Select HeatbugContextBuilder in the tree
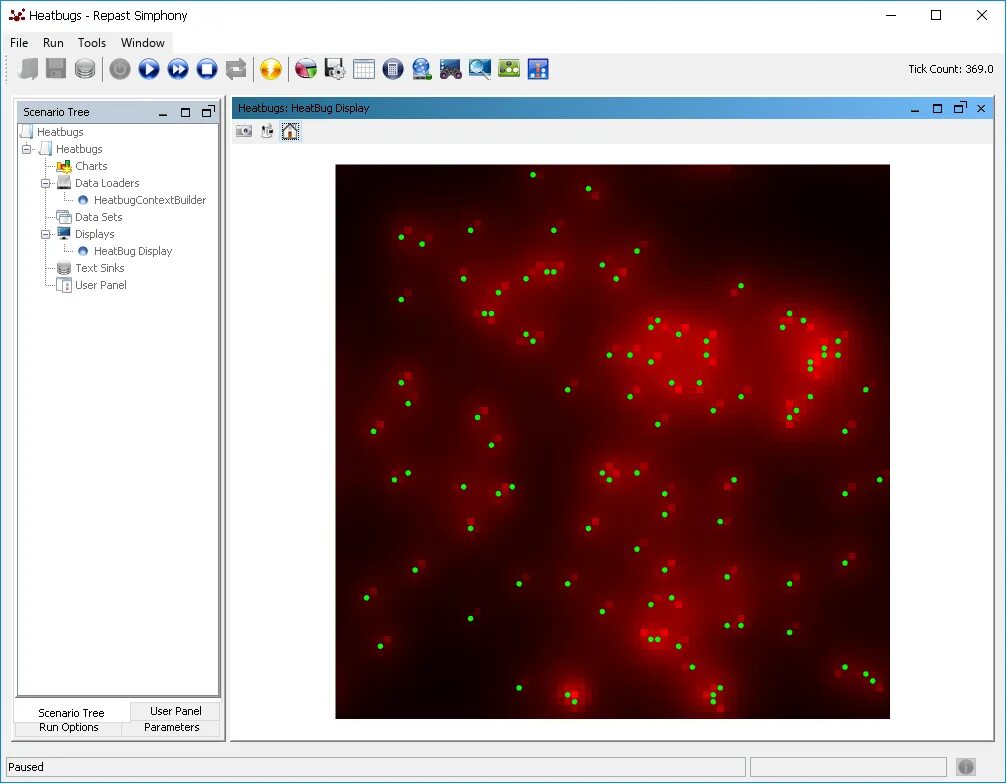This screenshot has width=1007, height=784. click(150, 200)
